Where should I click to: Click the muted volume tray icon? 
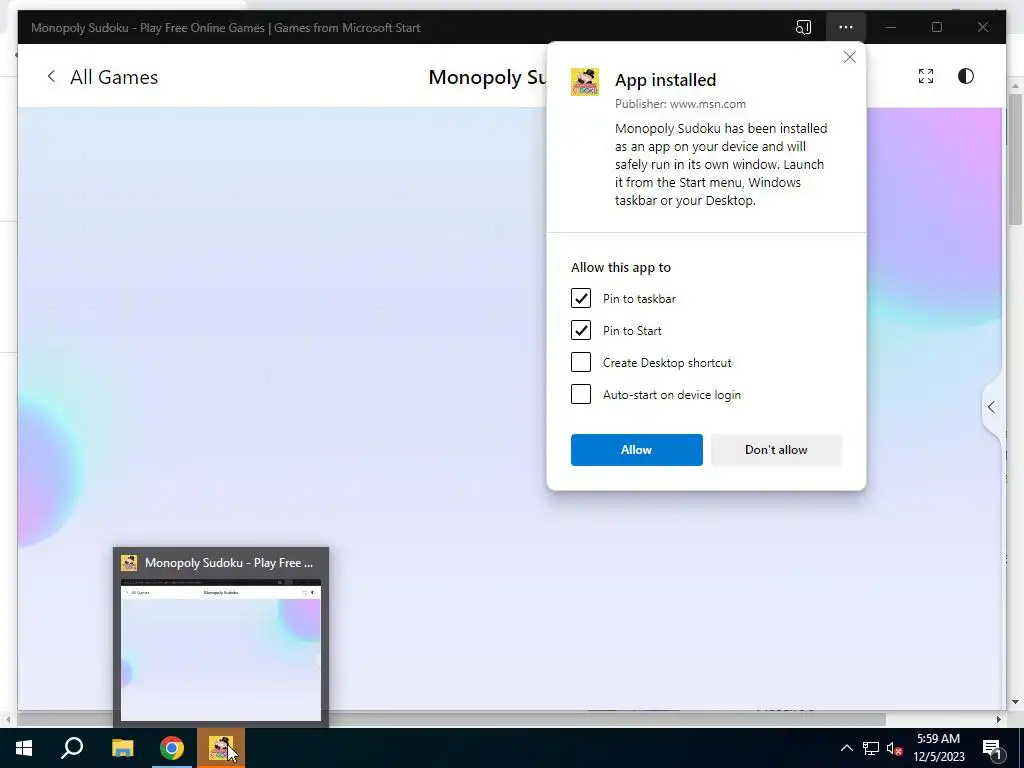coord(895,748)
